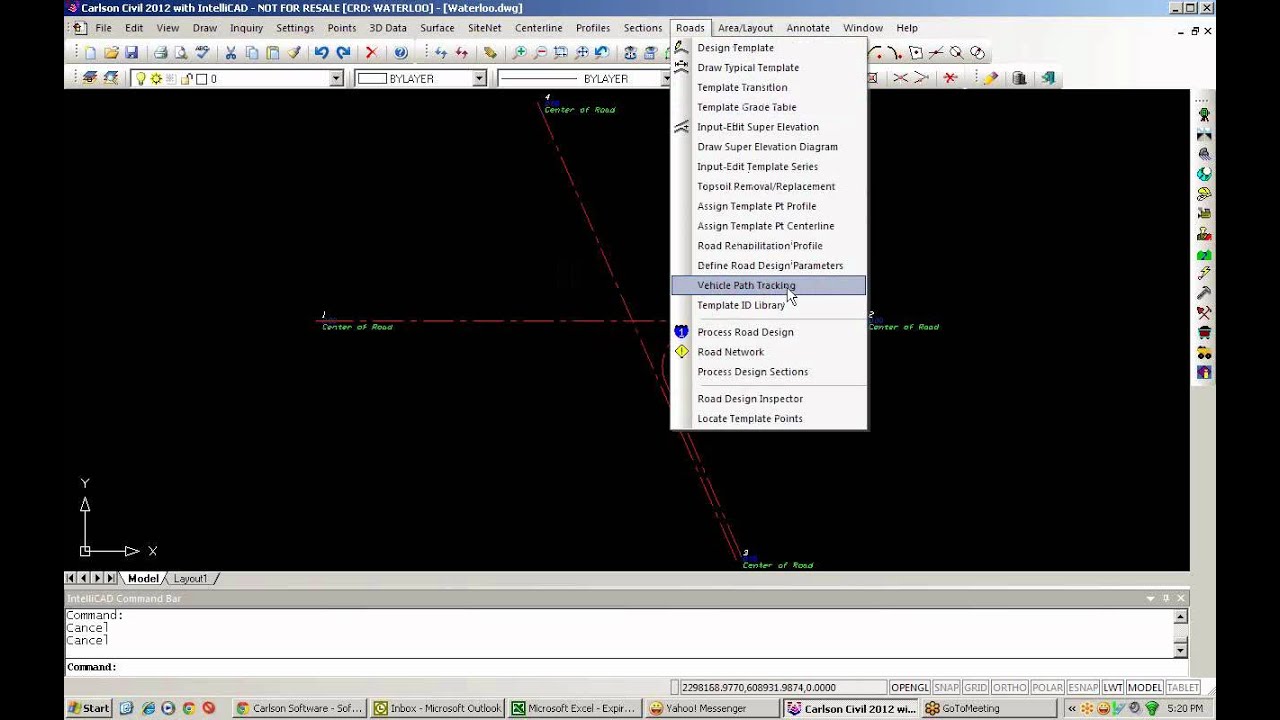Switch to Inbox - Microsoft Outlook taskbar button
1280x720 pixels.
click(x=438, y=708)
